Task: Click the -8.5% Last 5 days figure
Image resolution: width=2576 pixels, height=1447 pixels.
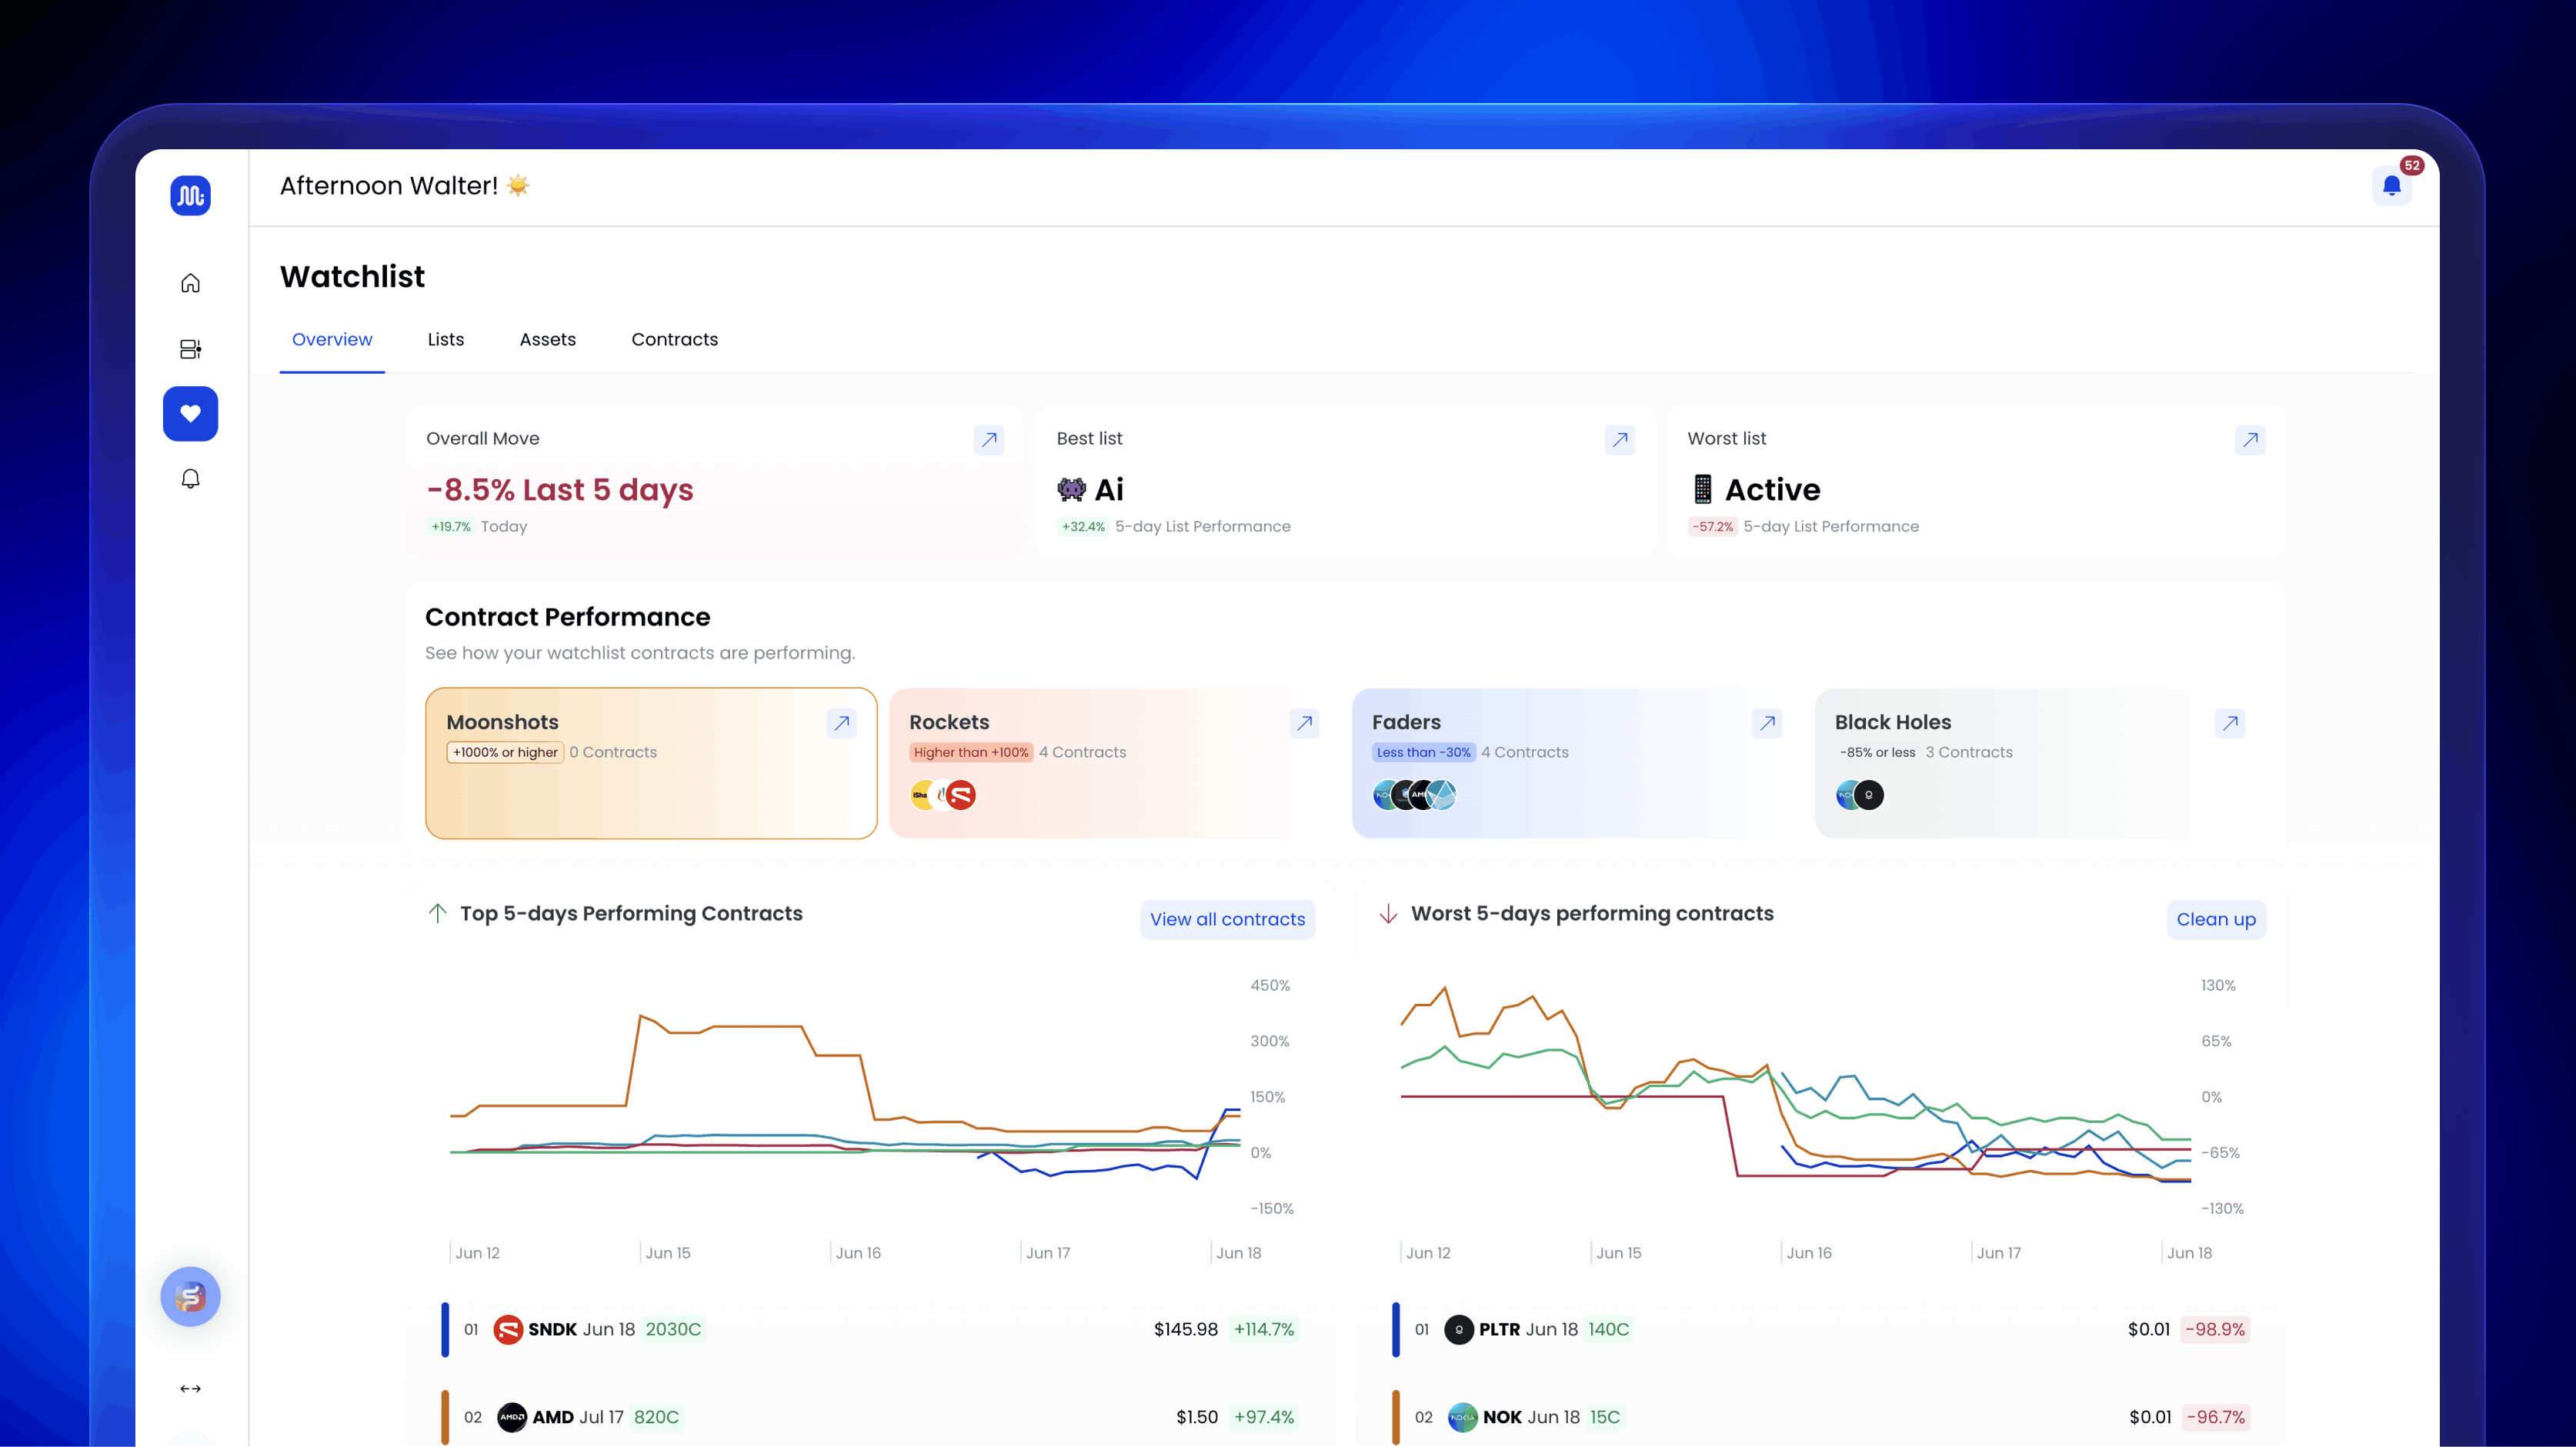Action: (x=560, y=489)
